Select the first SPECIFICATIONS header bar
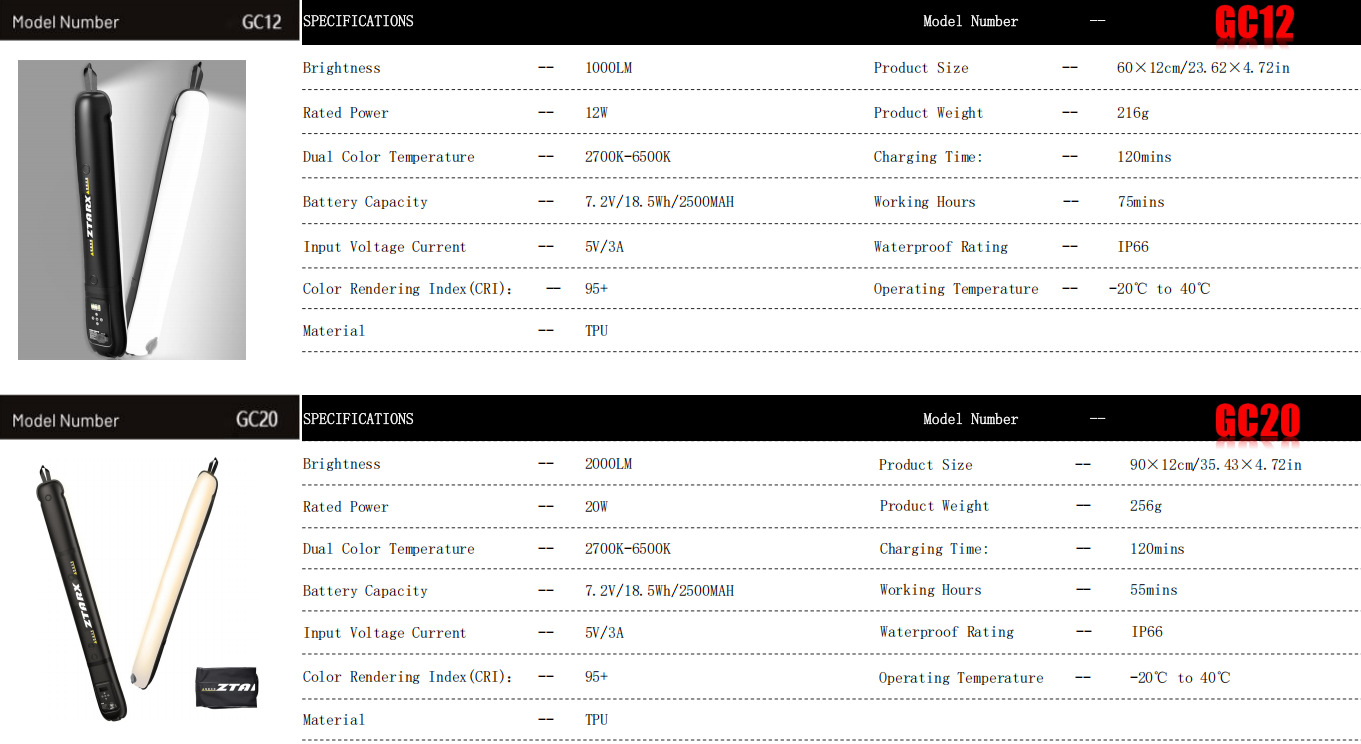Image resolution: width=1361 pixels, height=744 pixels. 830,22
